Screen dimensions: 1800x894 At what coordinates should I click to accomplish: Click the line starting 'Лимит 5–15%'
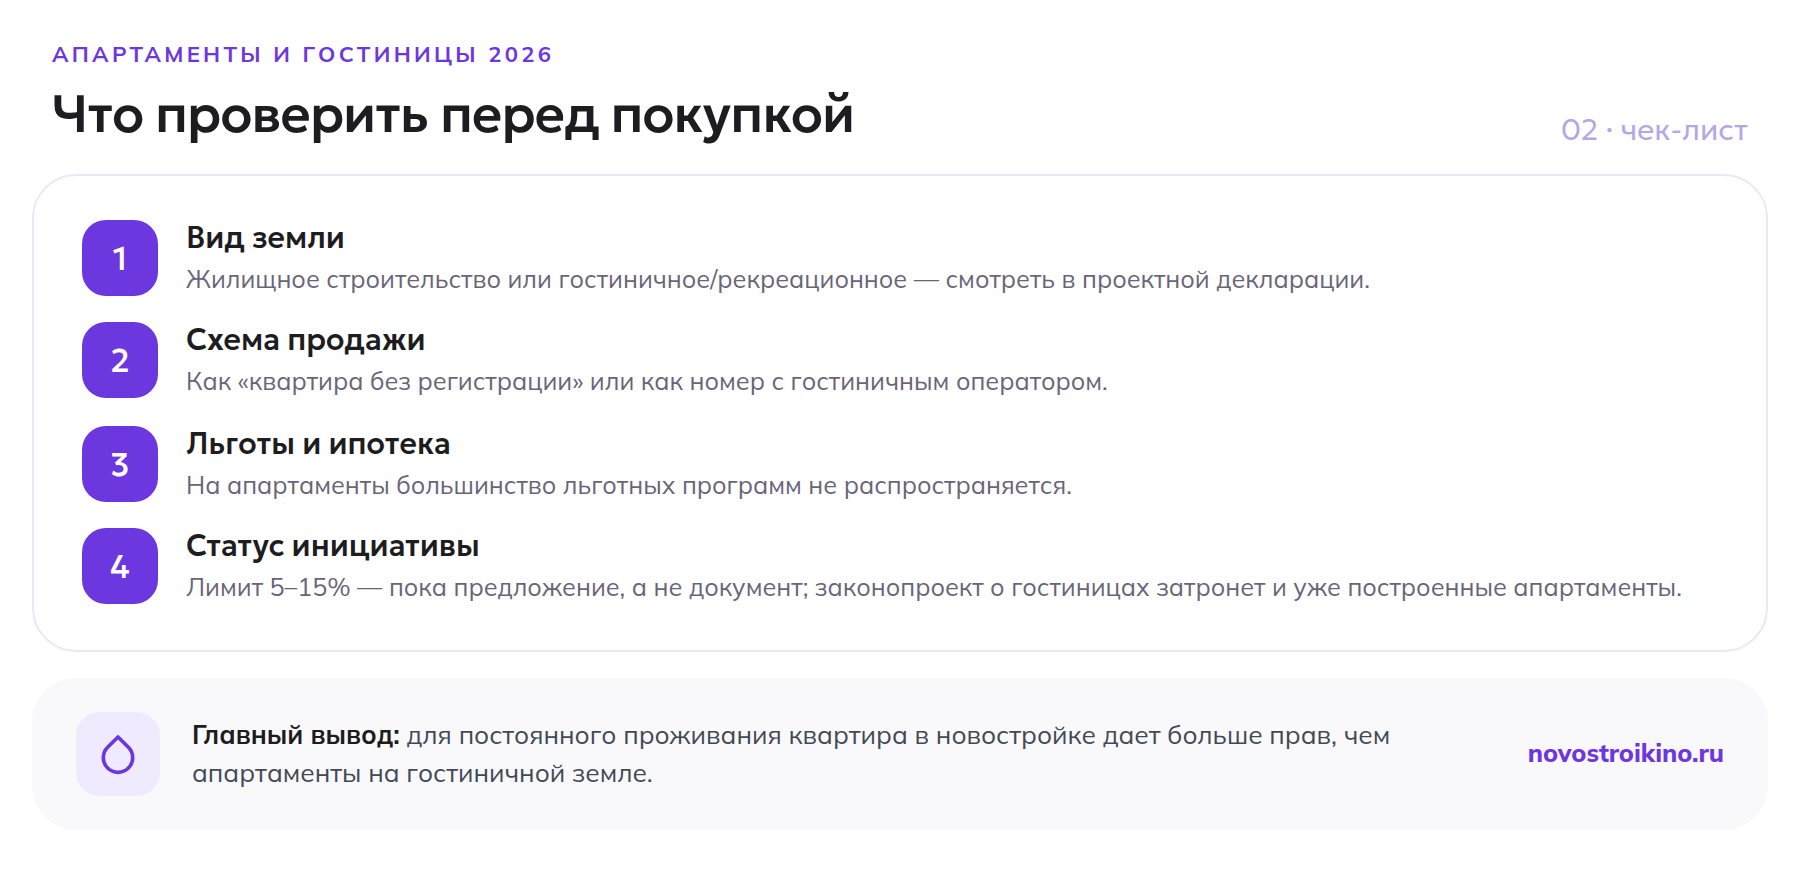click(933, 588)
